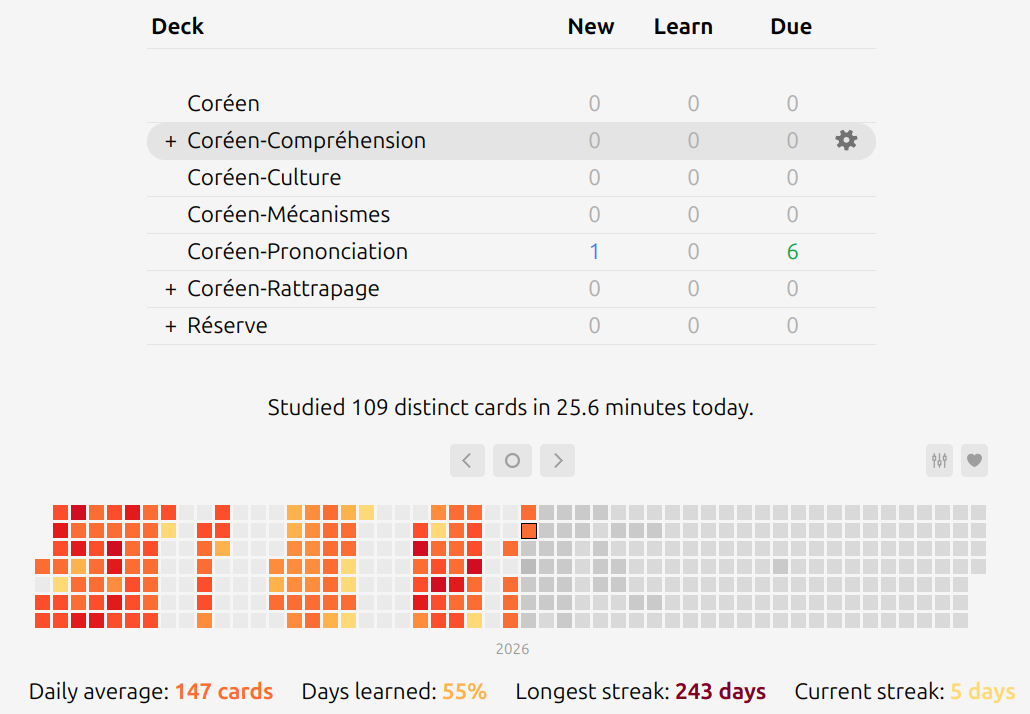Click the Deck column header
Image resolution: width=1030 pixels, height=714 pixels.
(x=177, y=26)
